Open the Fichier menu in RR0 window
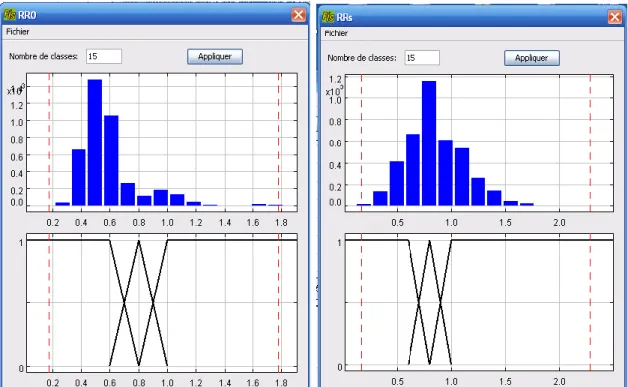 pos(18,32)
